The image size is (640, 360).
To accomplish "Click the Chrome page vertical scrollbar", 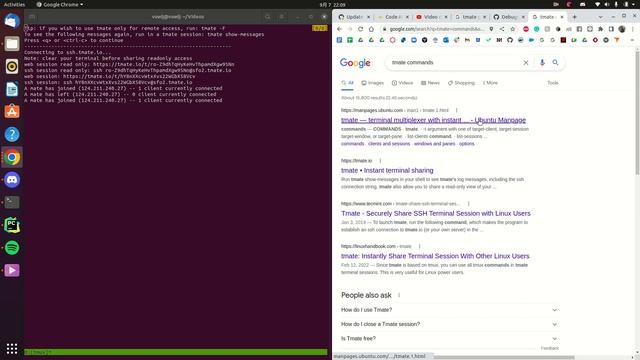I will 637,114.
